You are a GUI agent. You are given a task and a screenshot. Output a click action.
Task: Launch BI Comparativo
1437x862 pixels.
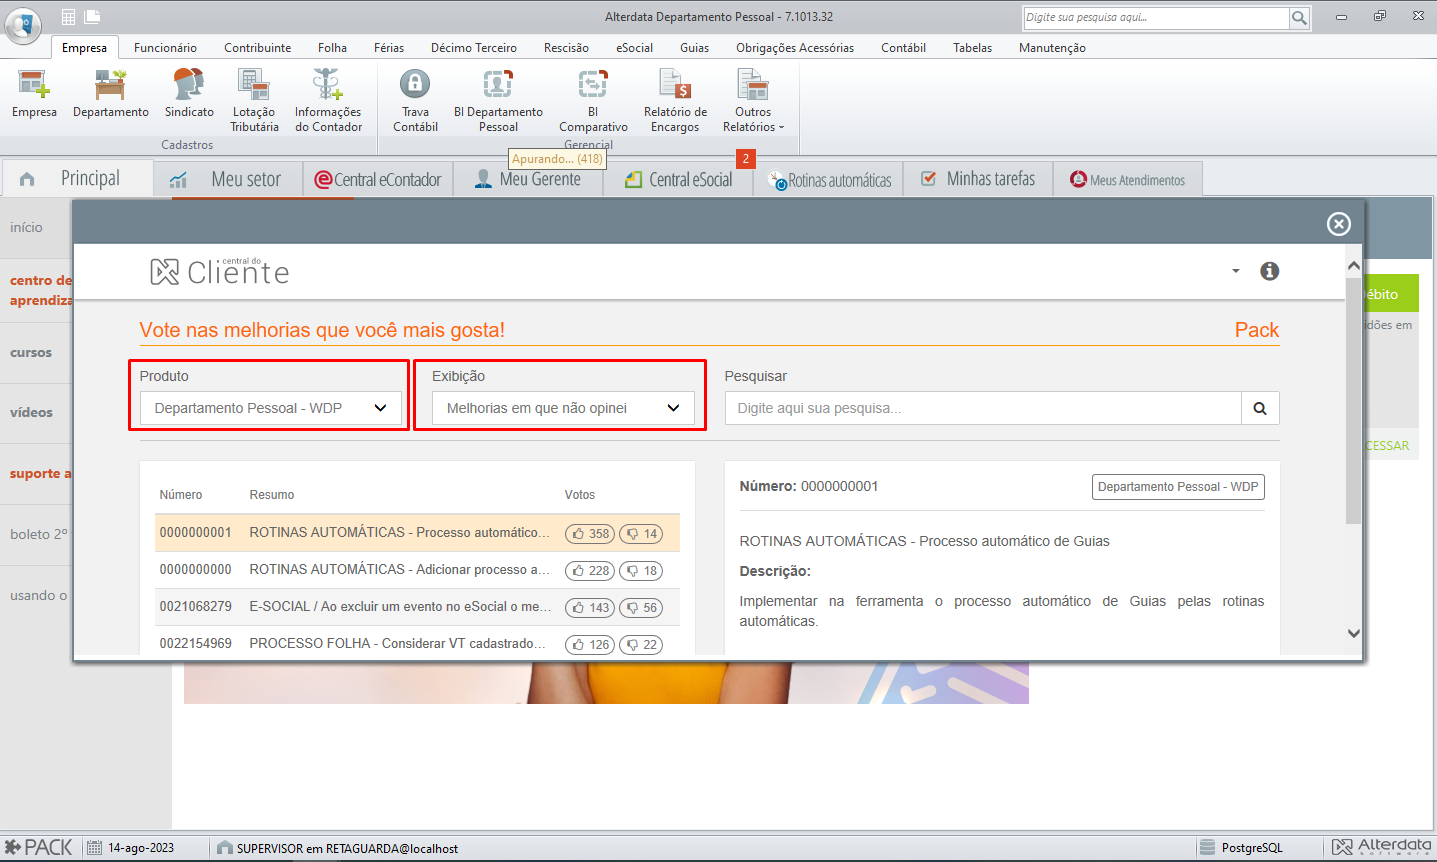coord(593,100)
